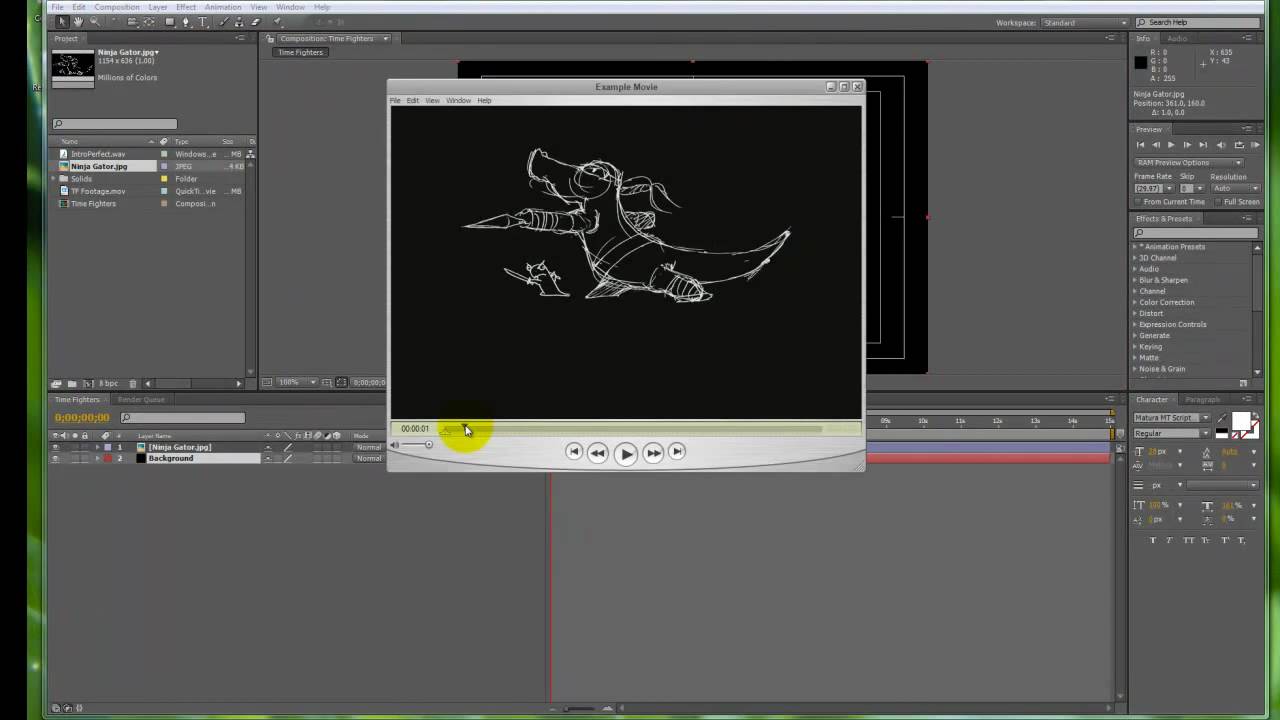Select the Clone Stamp tool

[x=239, y=21]
